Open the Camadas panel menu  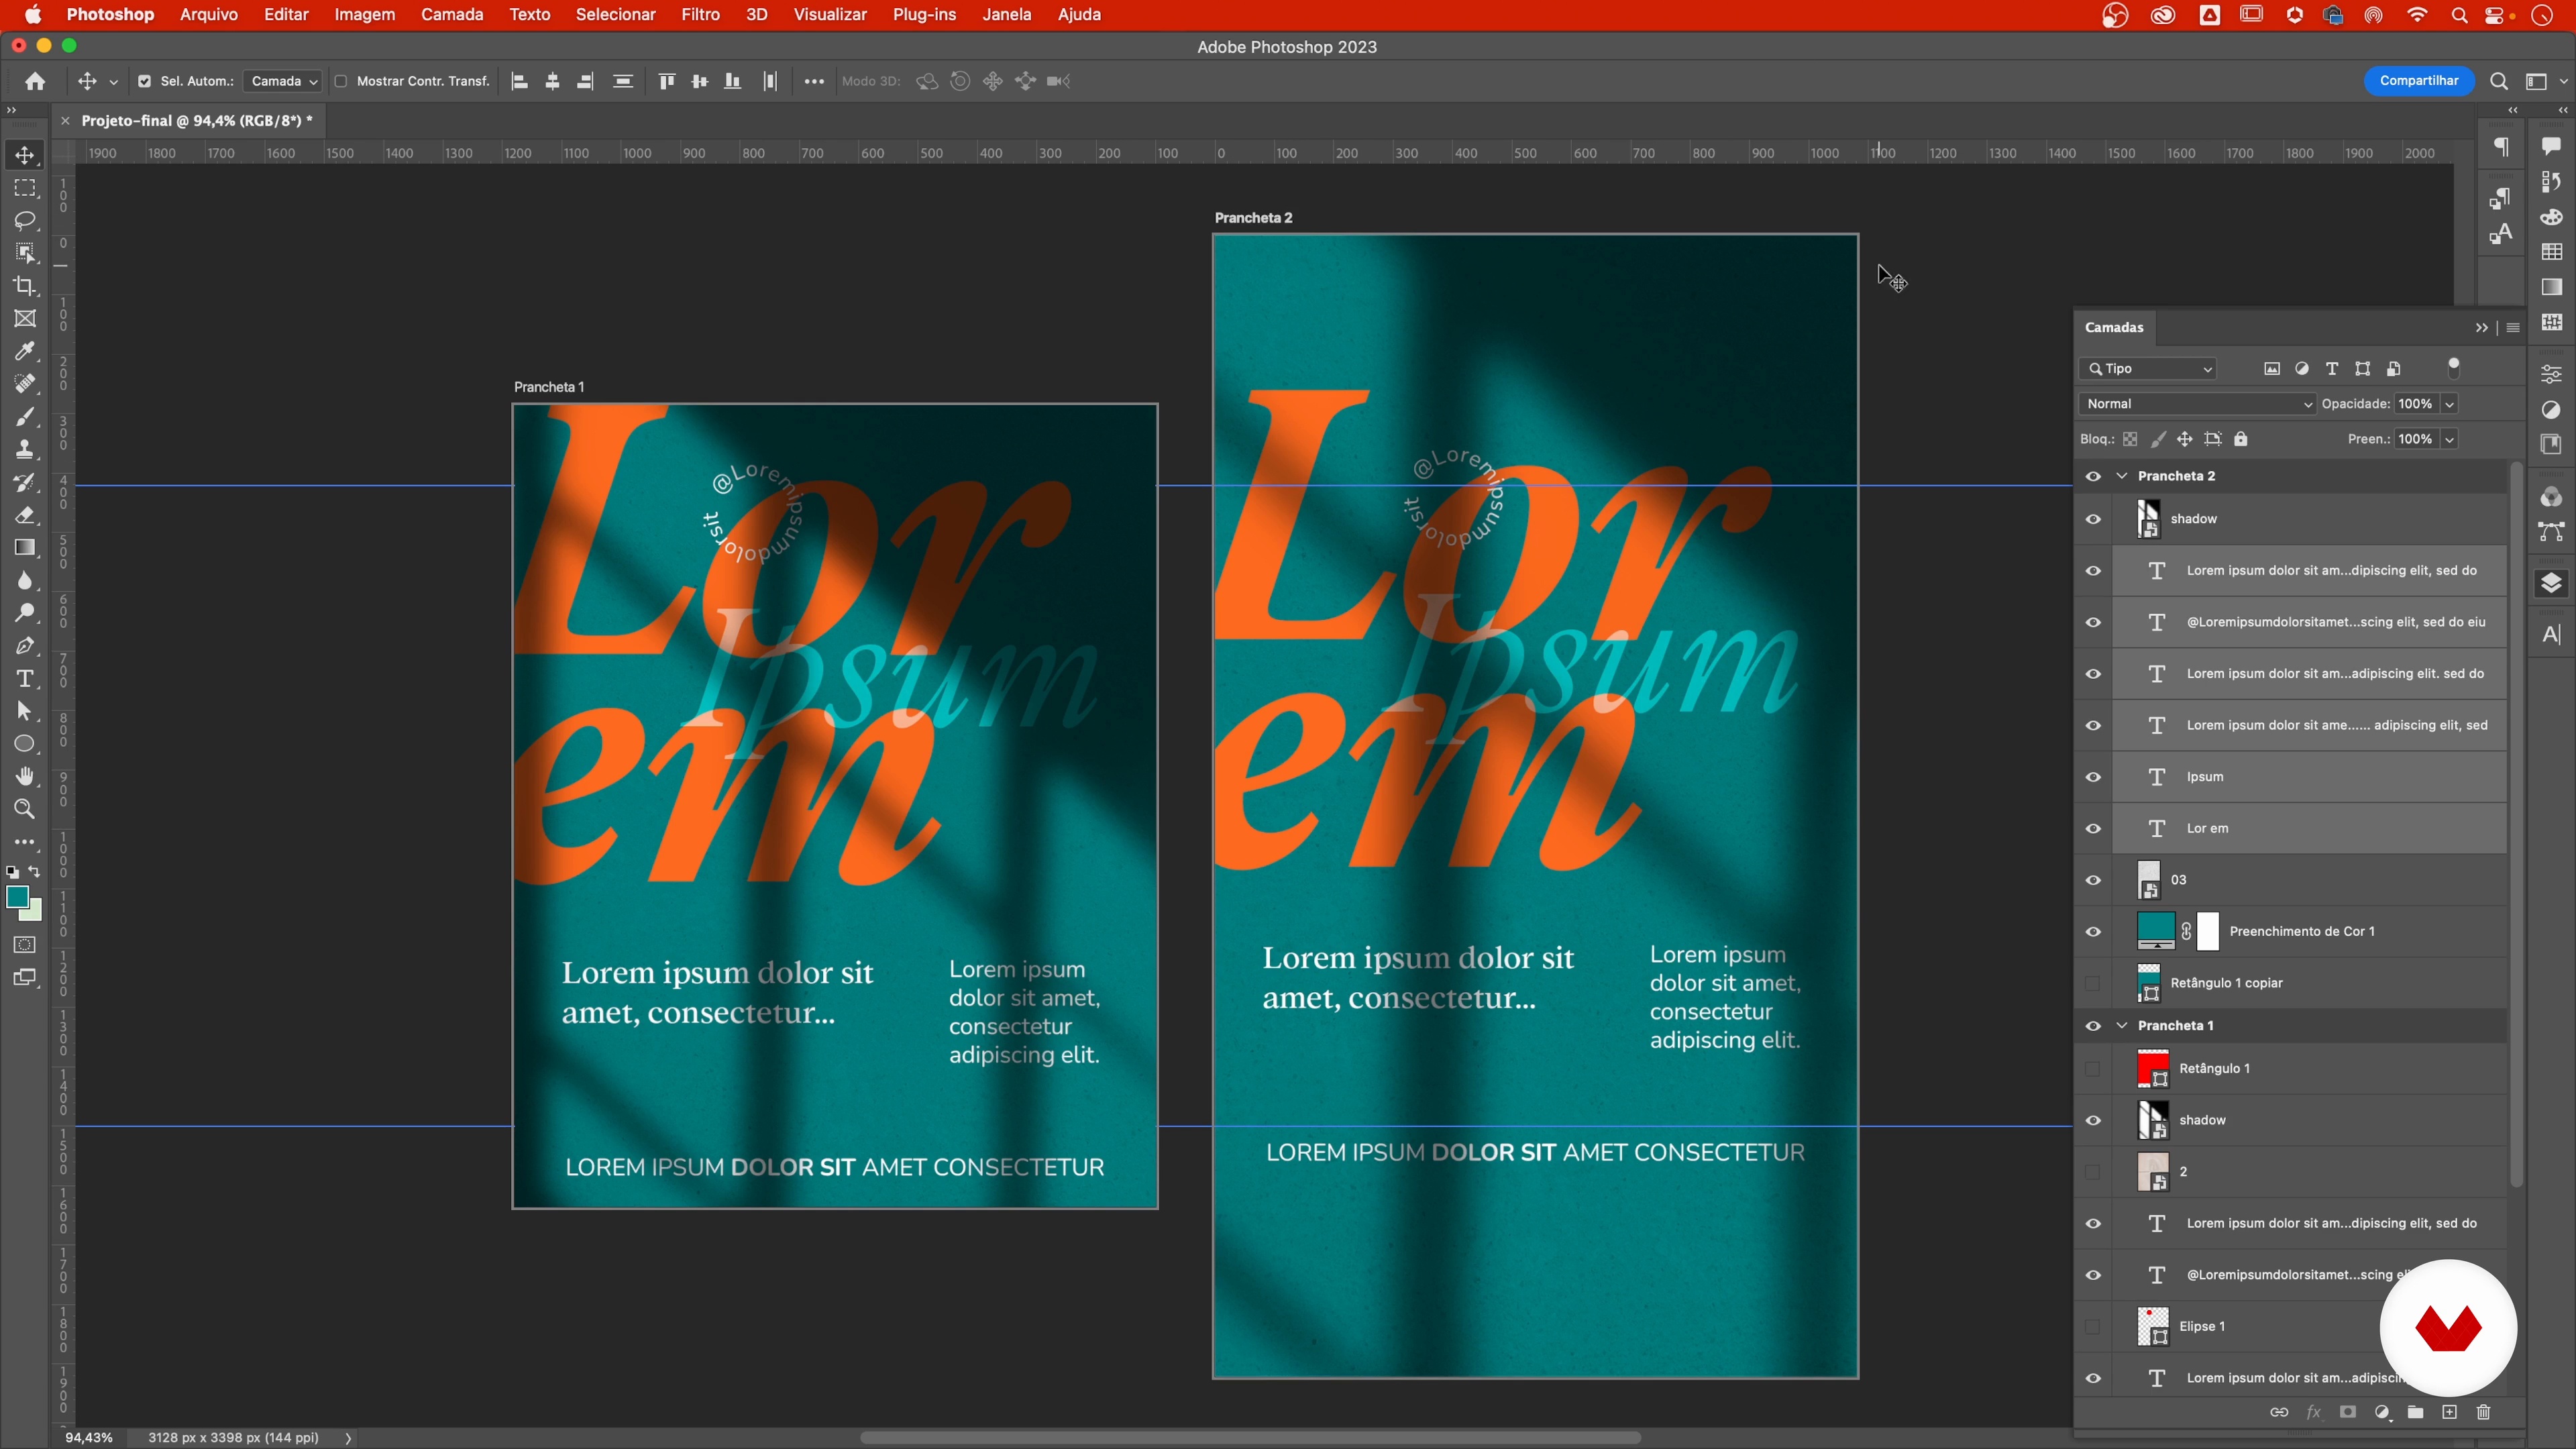[x=2513, y=328]
